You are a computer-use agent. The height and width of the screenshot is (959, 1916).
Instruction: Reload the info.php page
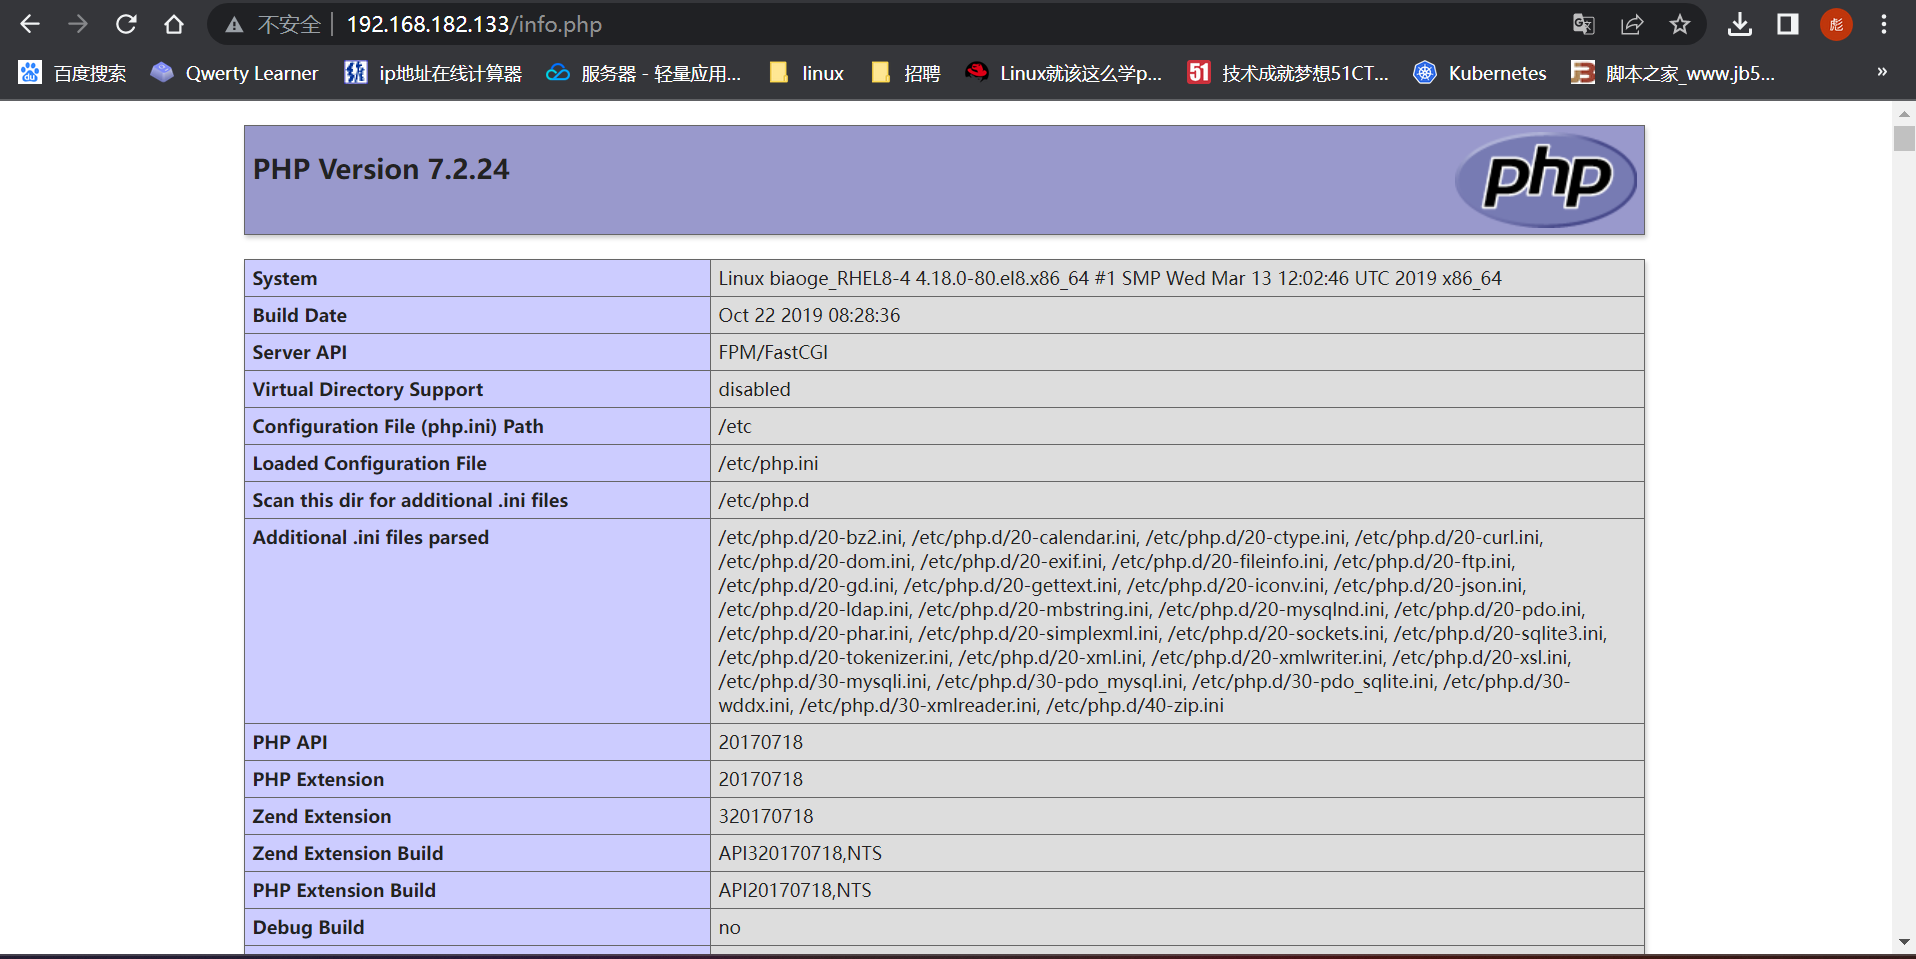coord(126,24)
